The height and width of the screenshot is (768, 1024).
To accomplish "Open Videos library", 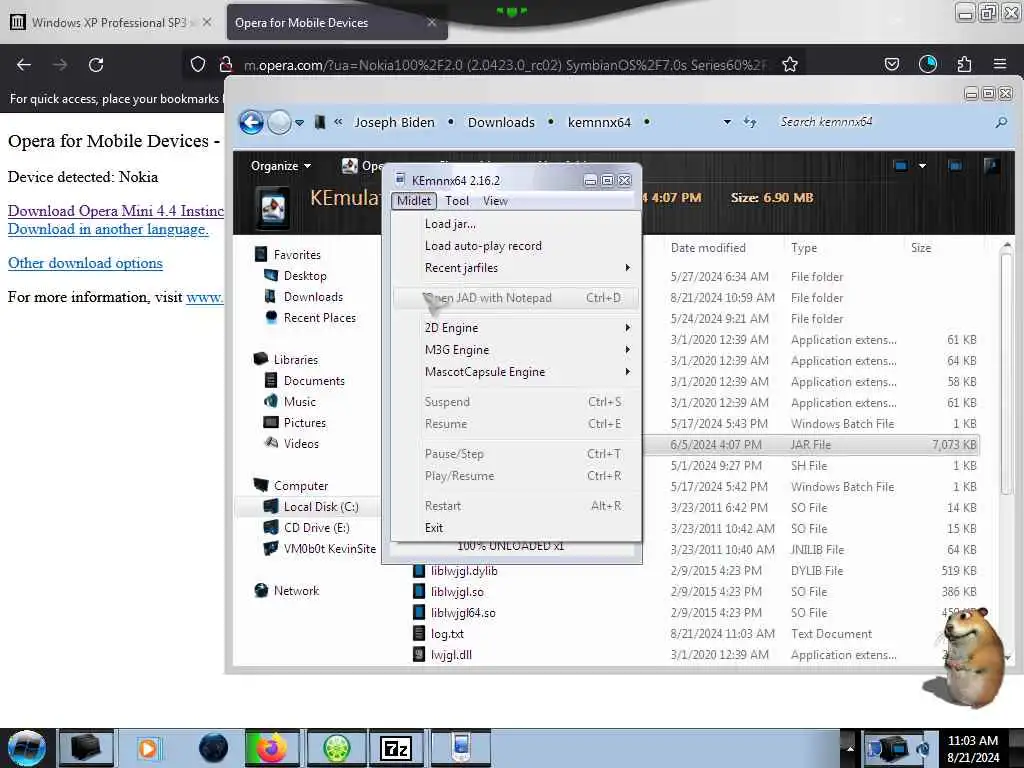I will 301,443.
